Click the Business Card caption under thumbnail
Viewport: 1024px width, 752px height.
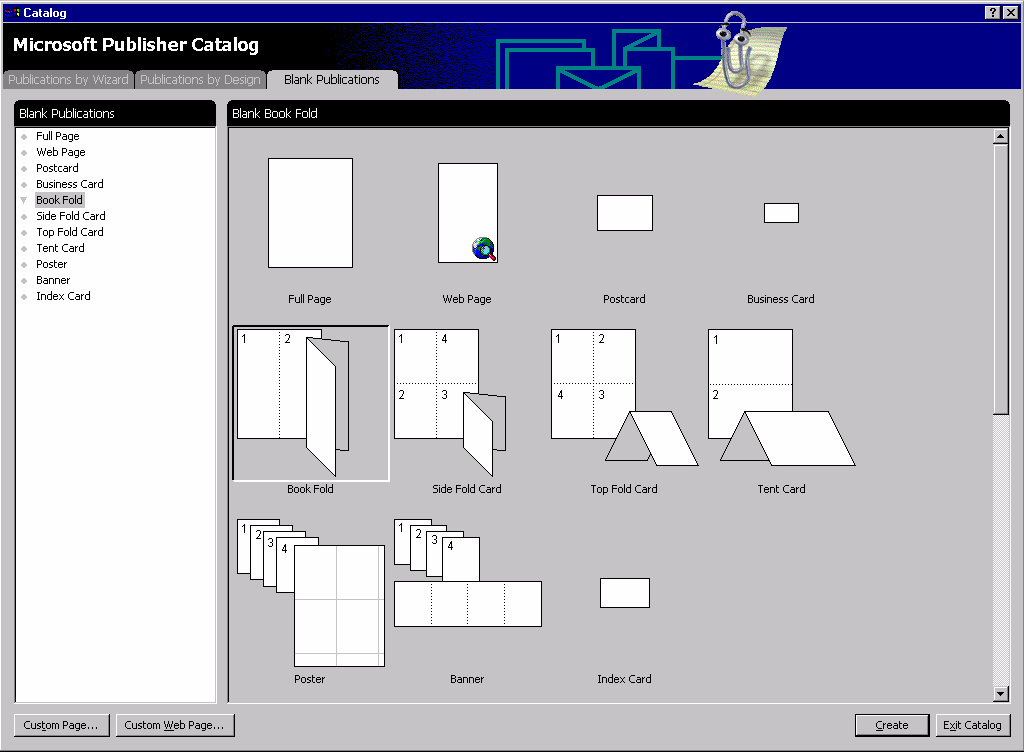781,299
